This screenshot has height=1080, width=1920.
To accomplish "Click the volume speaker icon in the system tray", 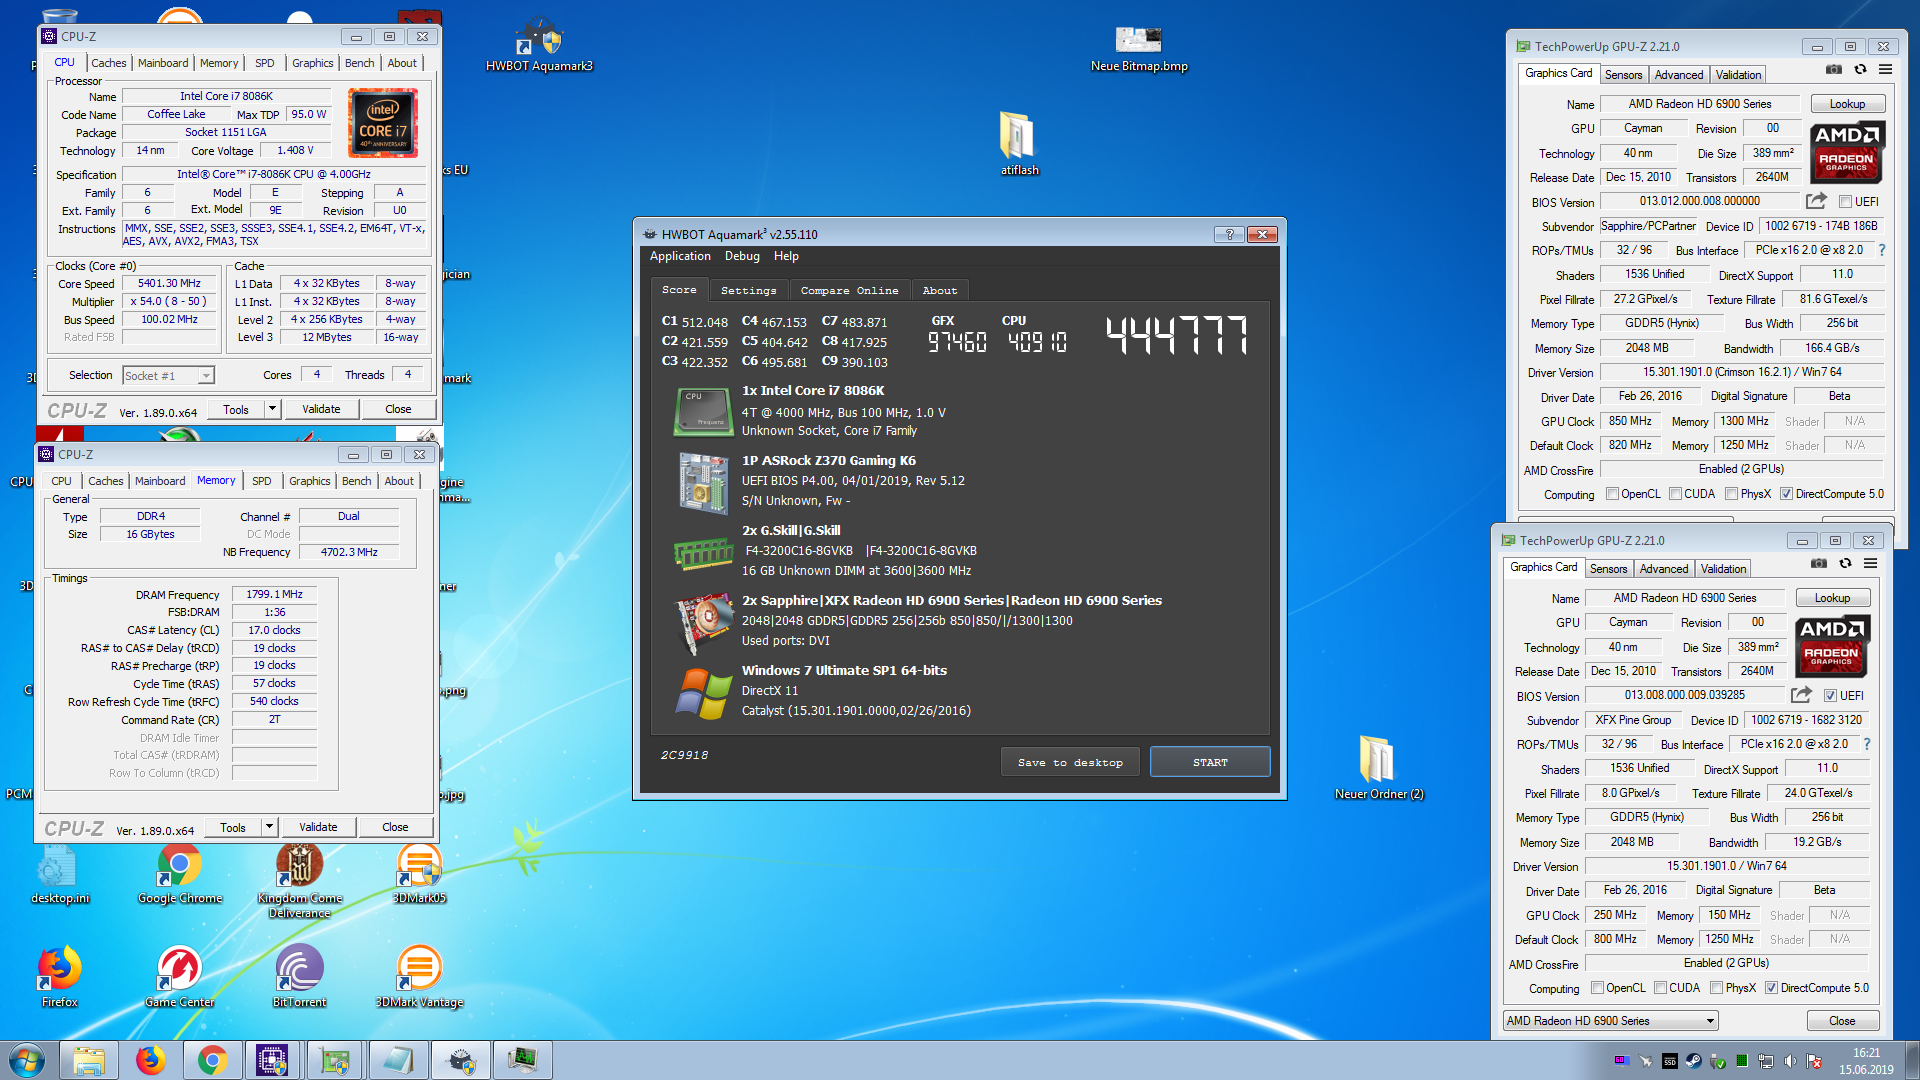I will 1790,1061.
